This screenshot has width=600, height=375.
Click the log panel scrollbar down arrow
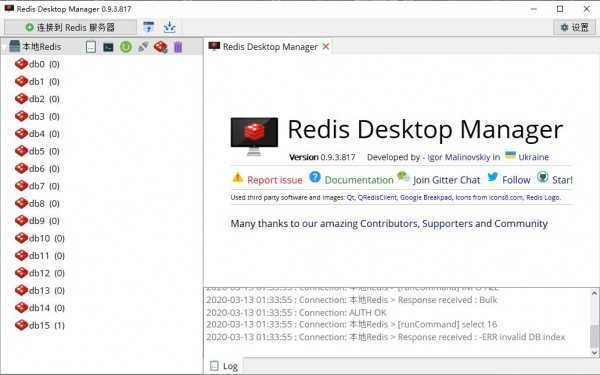click(x=594, y=352)
